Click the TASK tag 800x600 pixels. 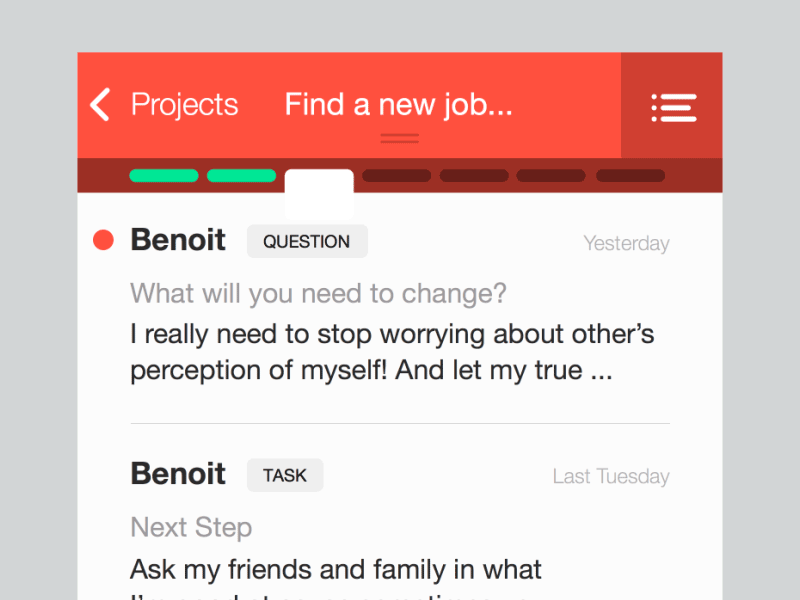tap(285, 476)
